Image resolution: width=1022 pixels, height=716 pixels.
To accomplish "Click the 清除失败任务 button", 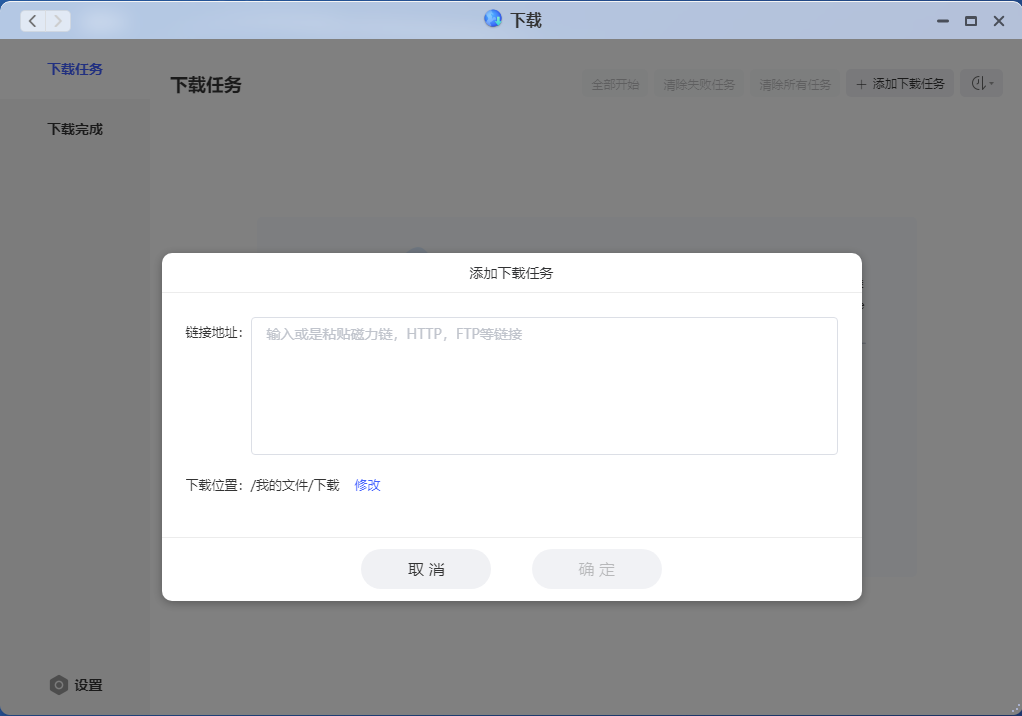I will click(699, 84).
